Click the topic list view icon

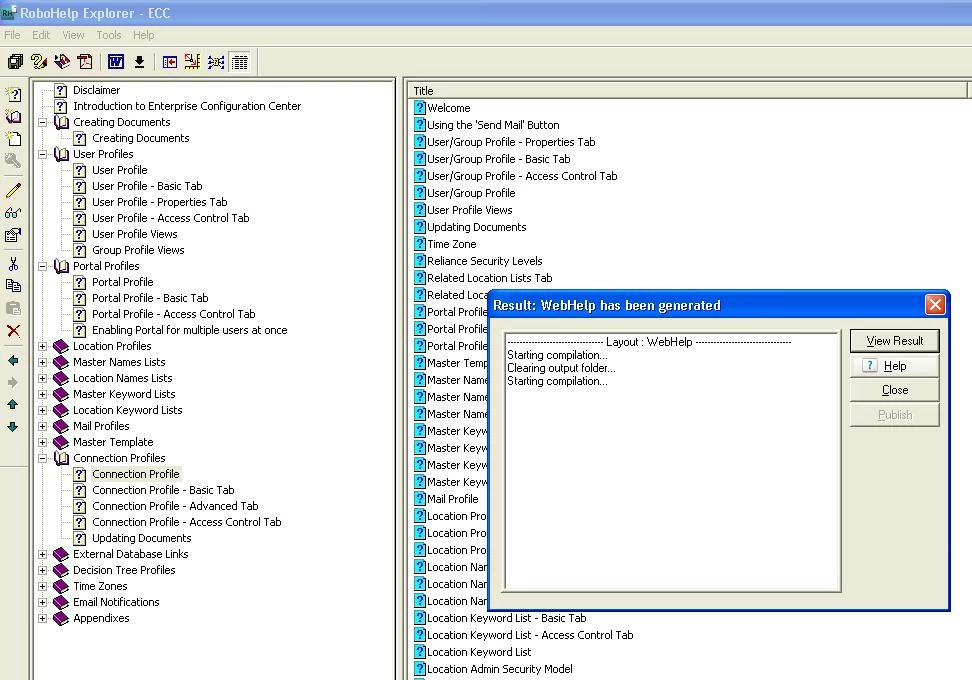coord(239,62)
